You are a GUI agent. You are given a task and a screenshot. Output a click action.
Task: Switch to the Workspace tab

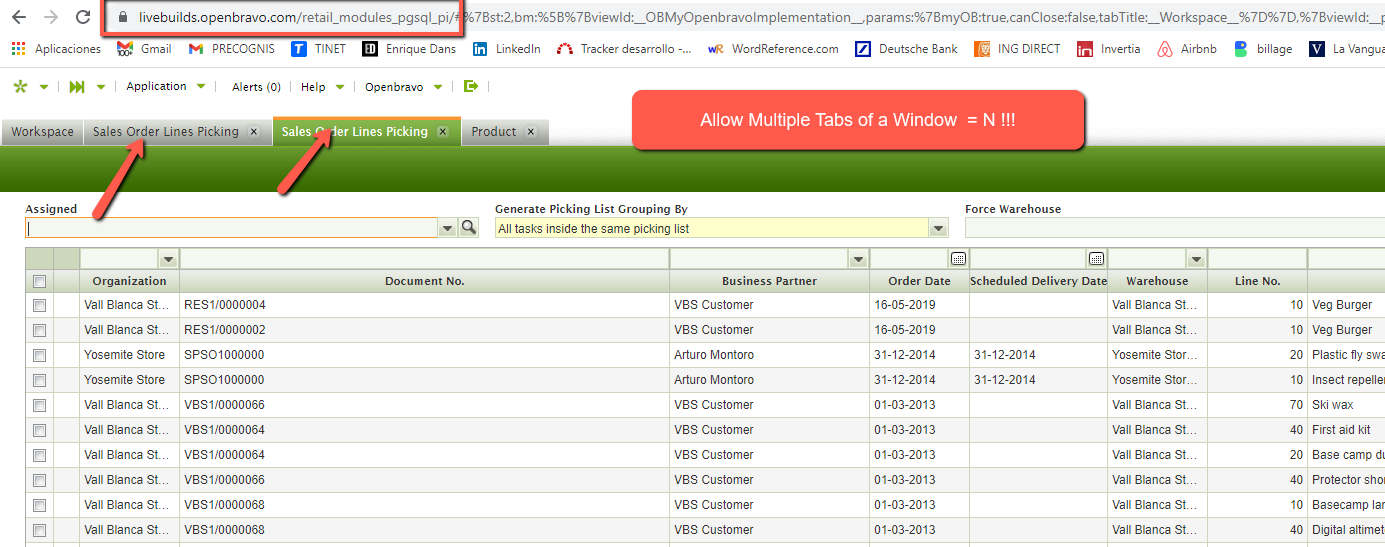coord(42,132)
